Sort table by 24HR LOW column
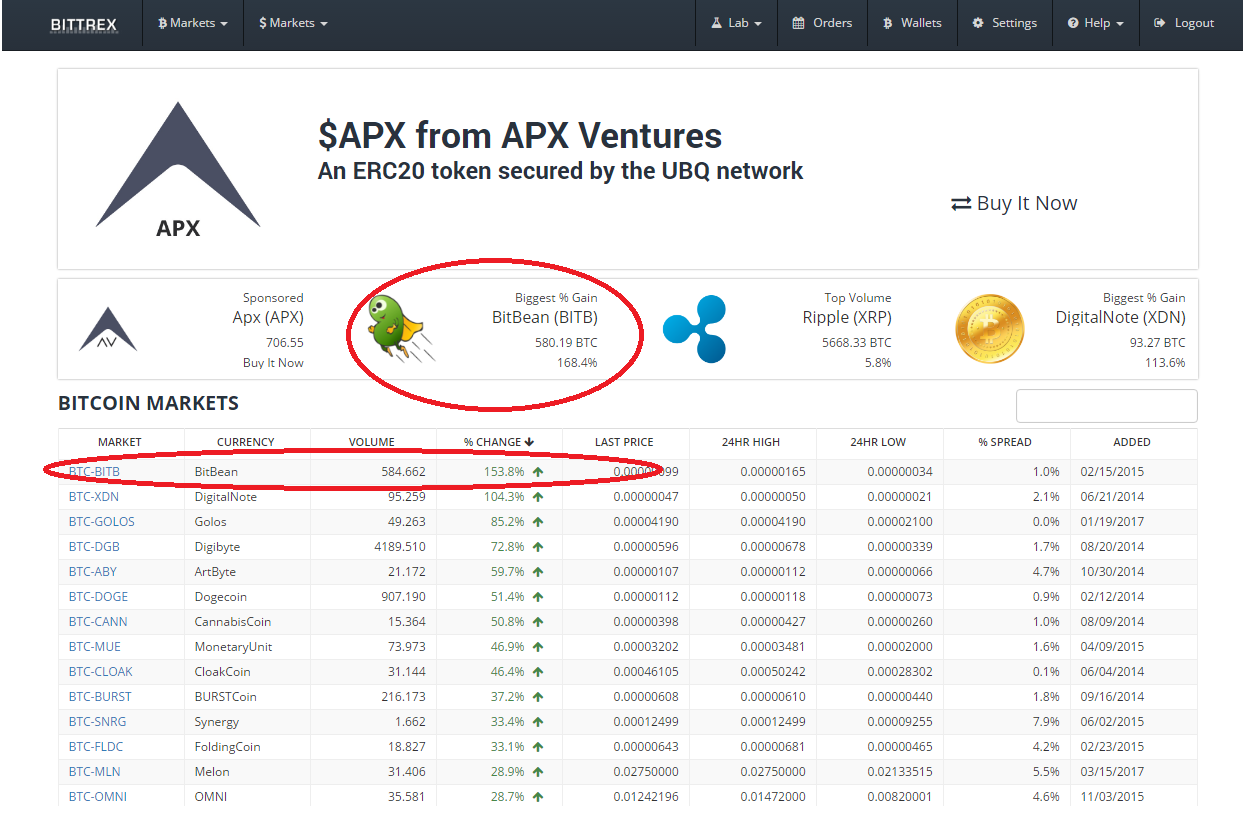 click(879, 442)
